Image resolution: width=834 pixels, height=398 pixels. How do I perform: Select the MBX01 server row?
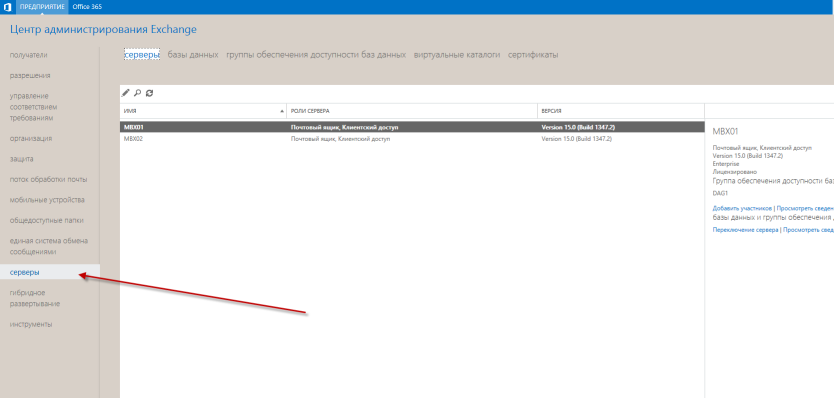(x=412, y=127)
